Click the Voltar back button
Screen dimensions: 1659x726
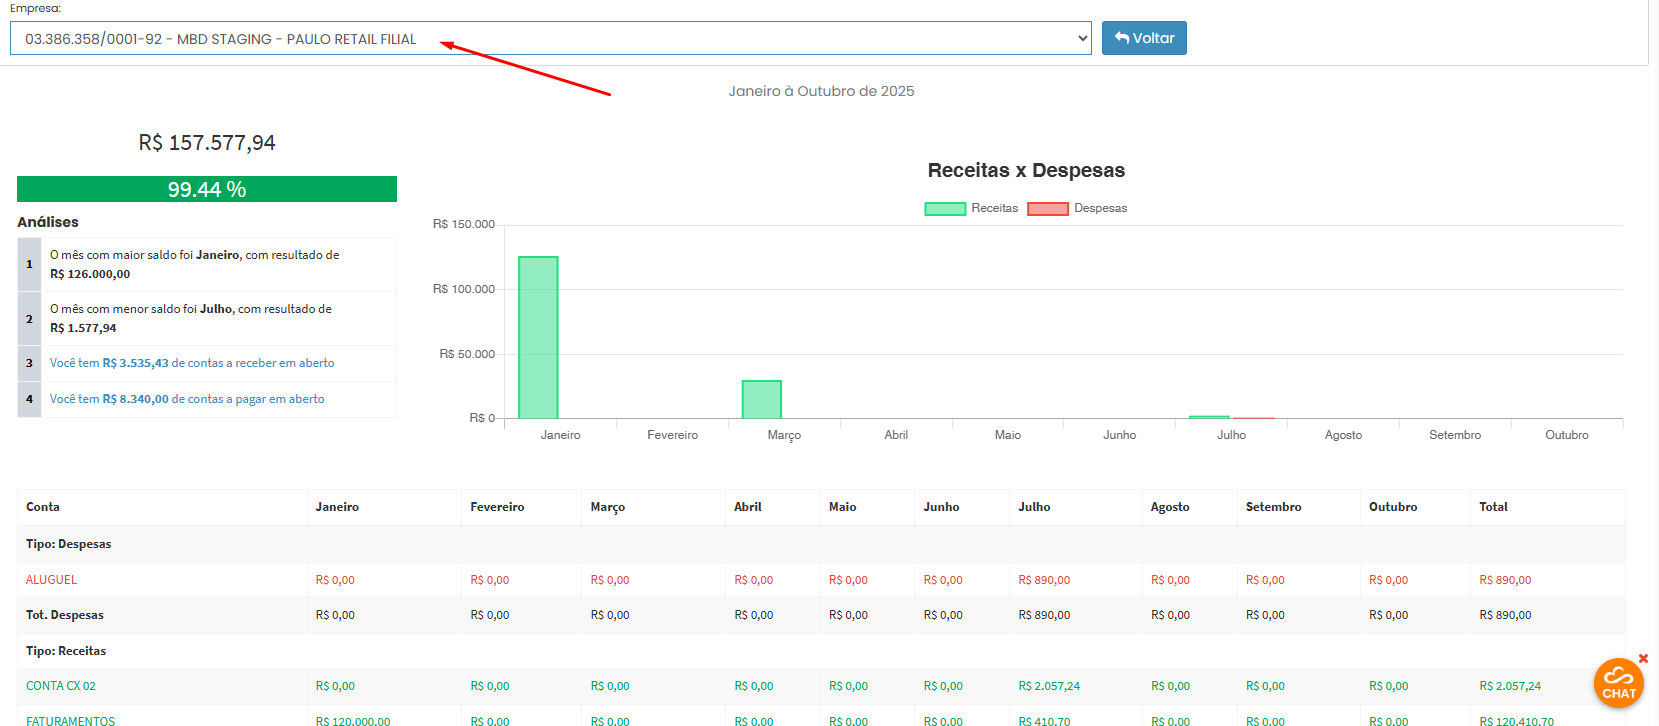[1144, 38]
